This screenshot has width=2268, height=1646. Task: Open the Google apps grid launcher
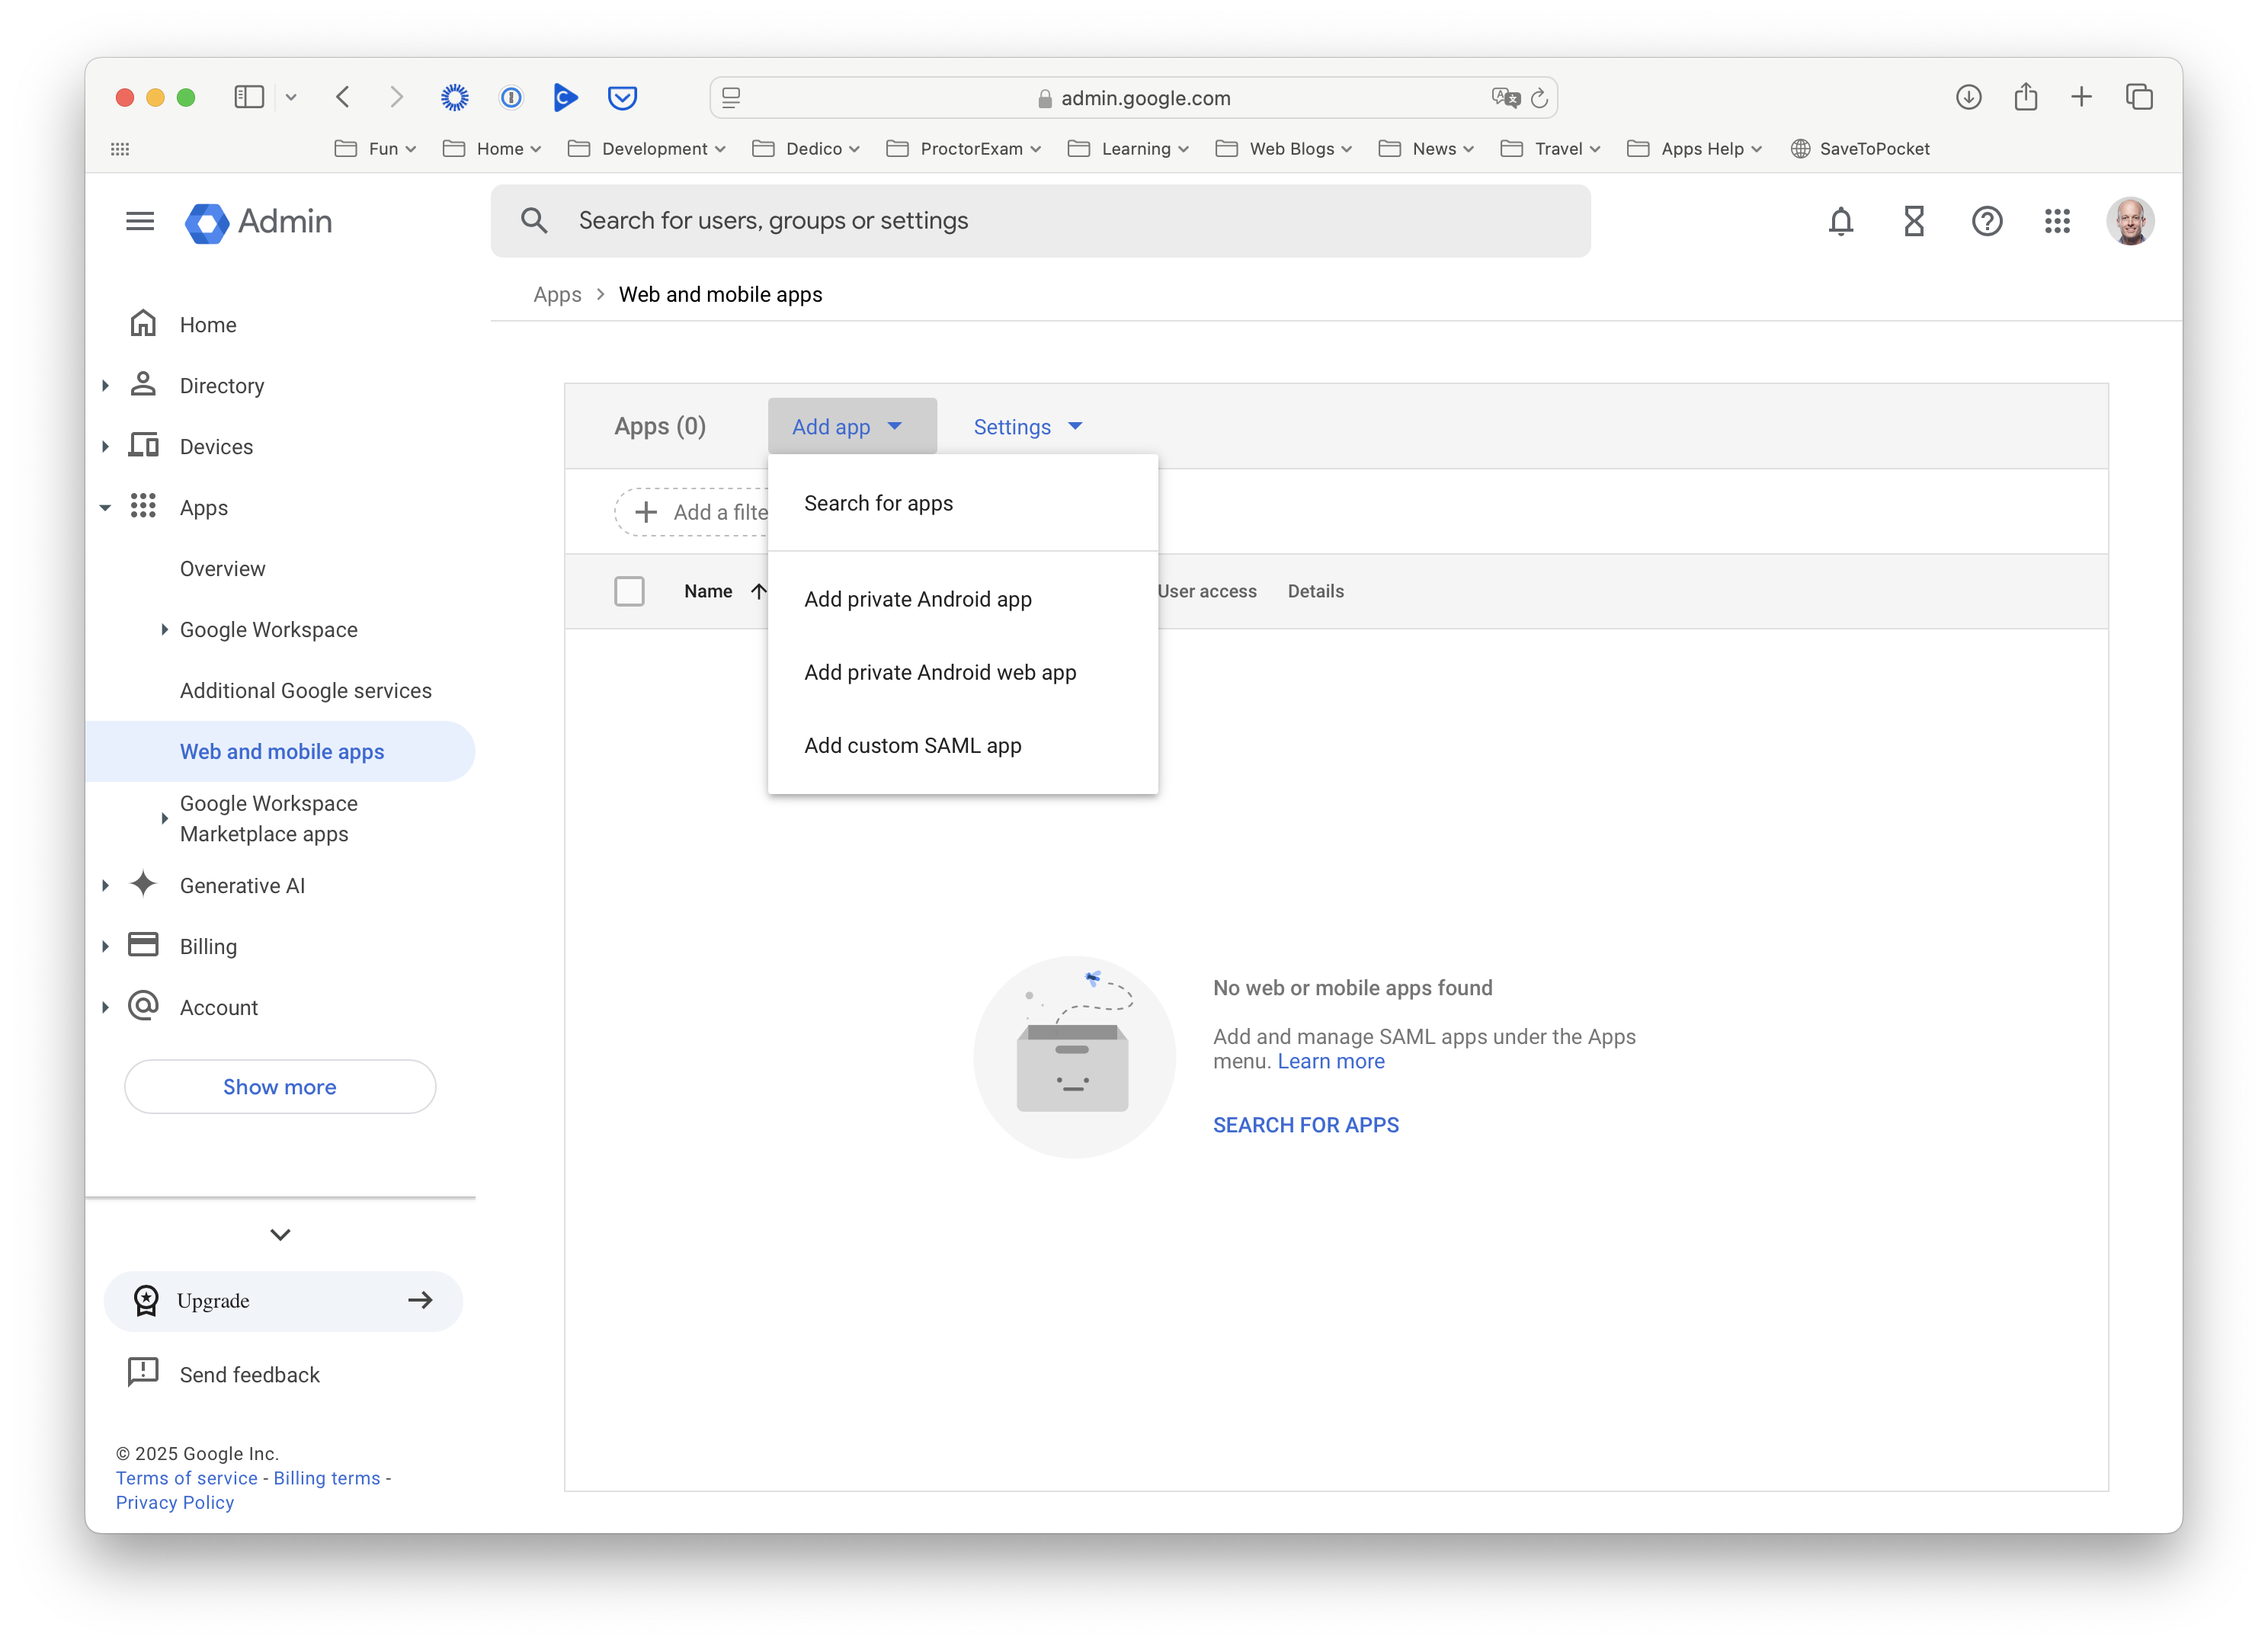2057,221
